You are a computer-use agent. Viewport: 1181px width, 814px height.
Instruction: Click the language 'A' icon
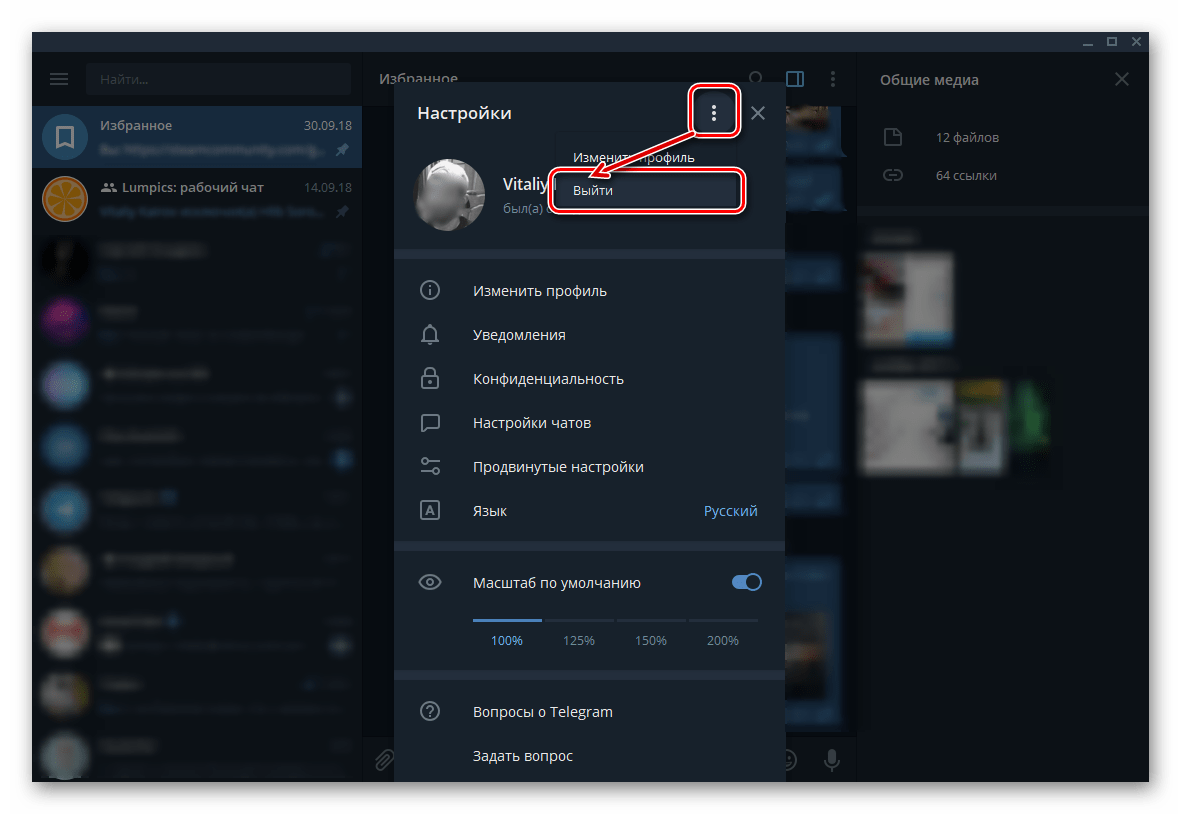coord(430,511)
